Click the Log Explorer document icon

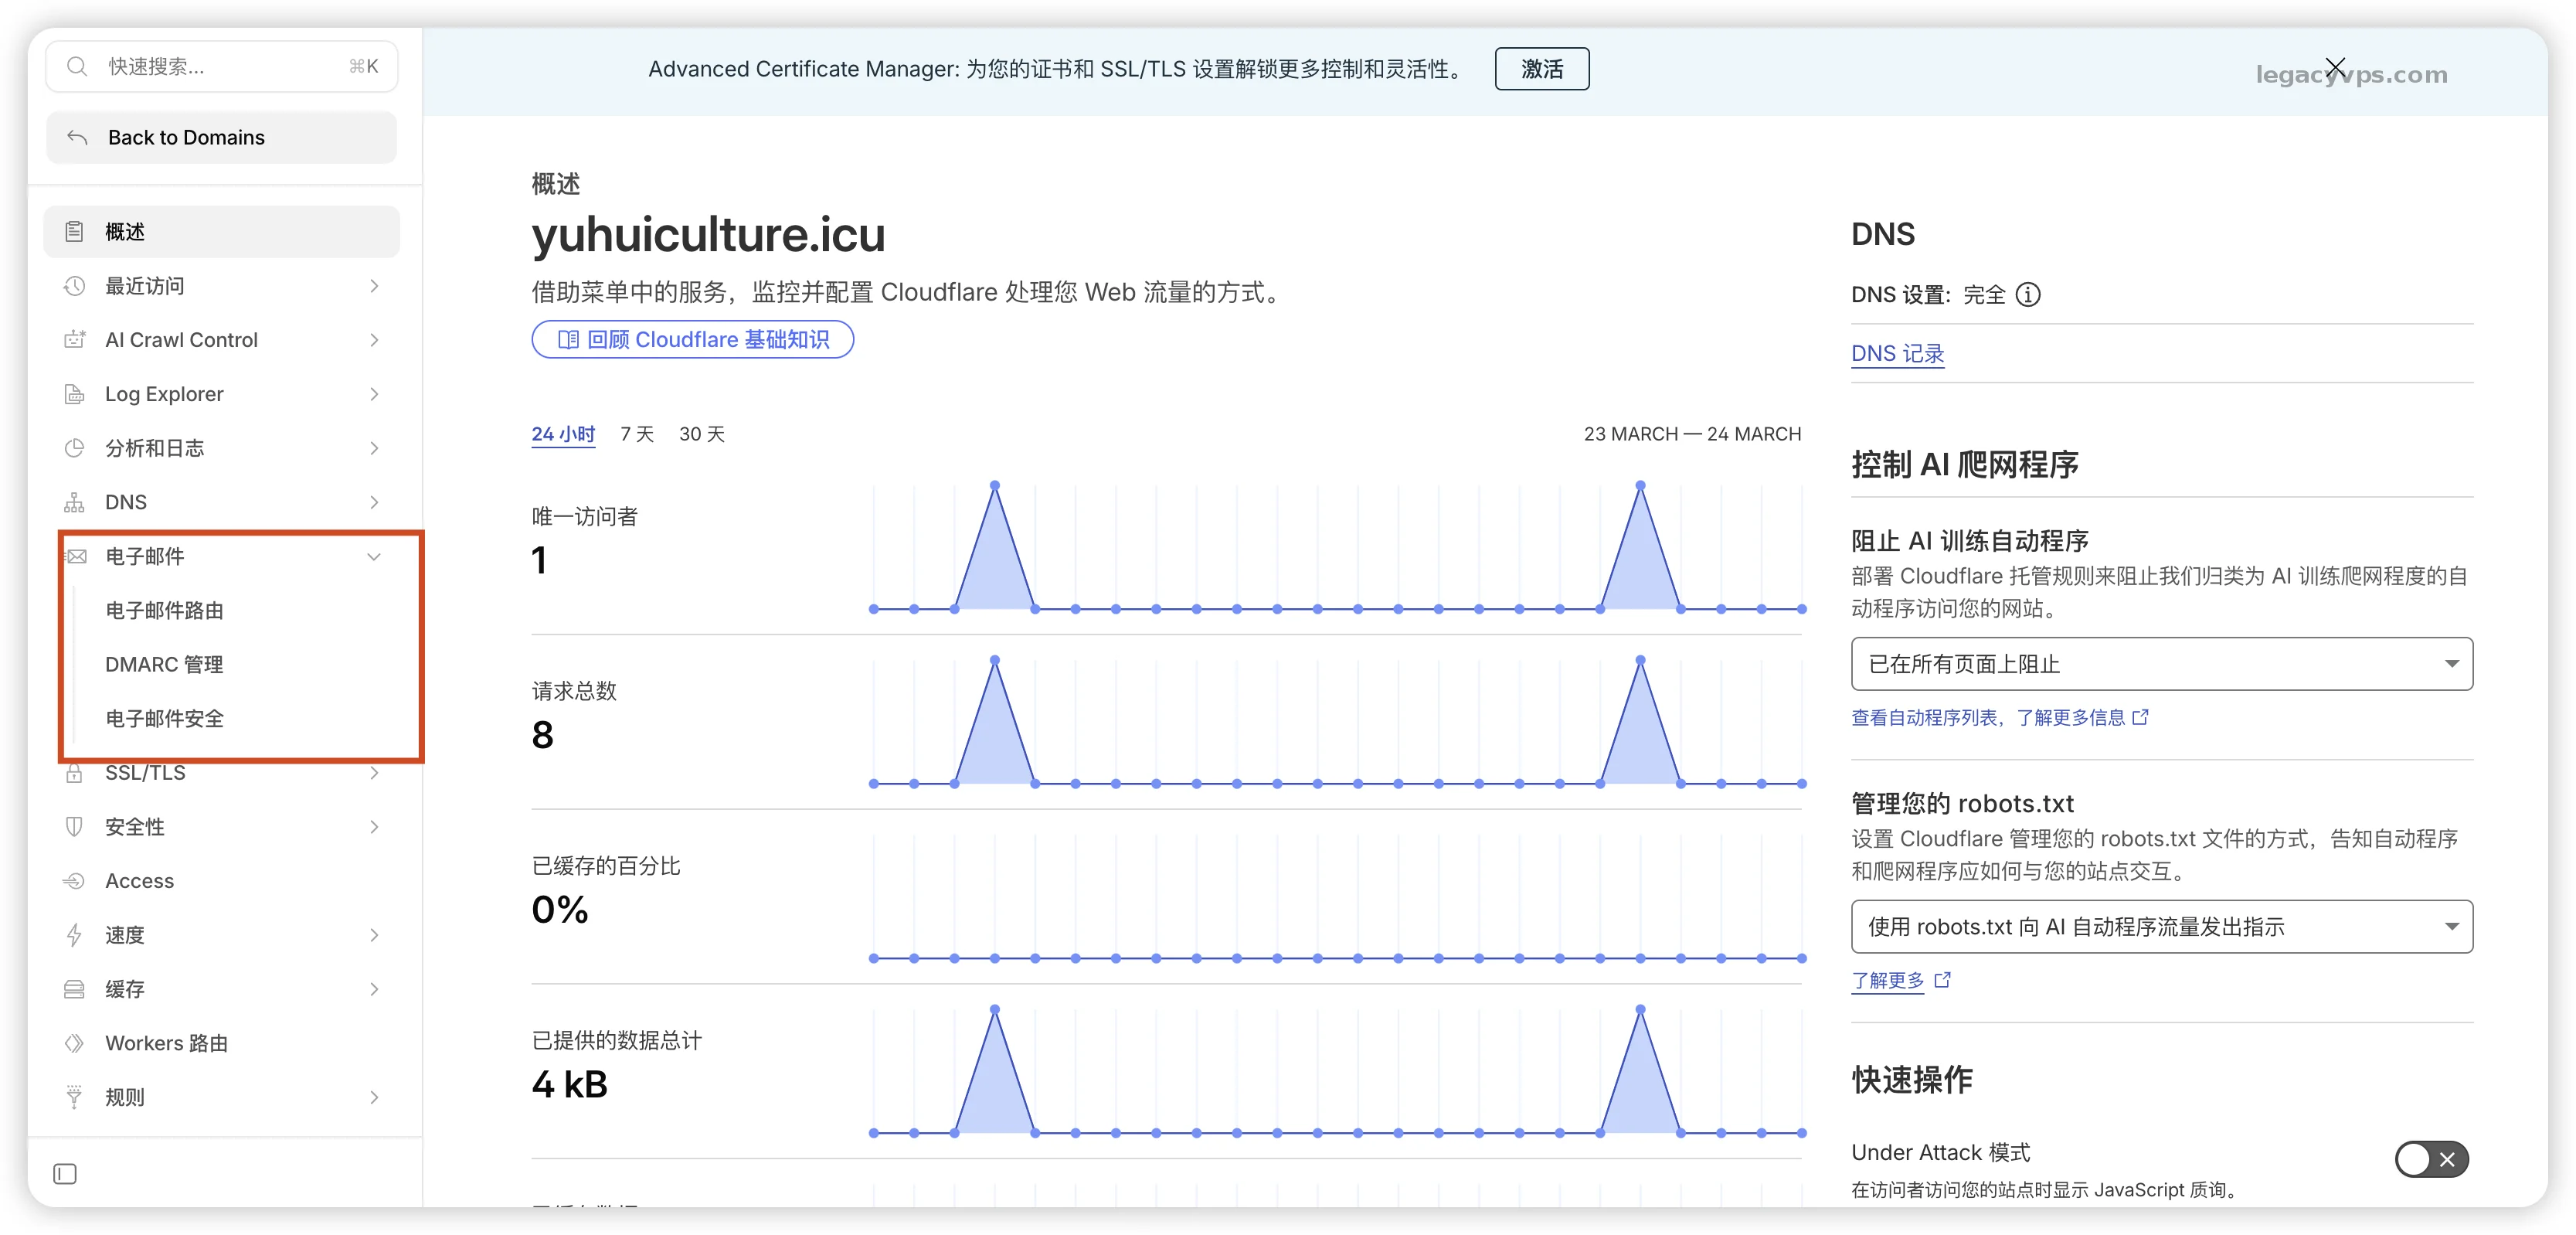[x=74, y=394]
